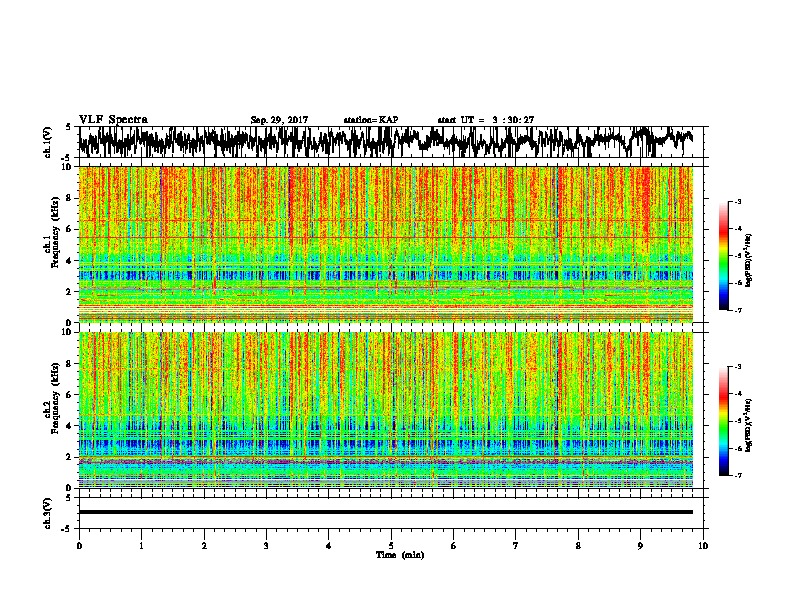Click time axis tick label "5"
Screen dimensions: 792x612
click(391, 546)
